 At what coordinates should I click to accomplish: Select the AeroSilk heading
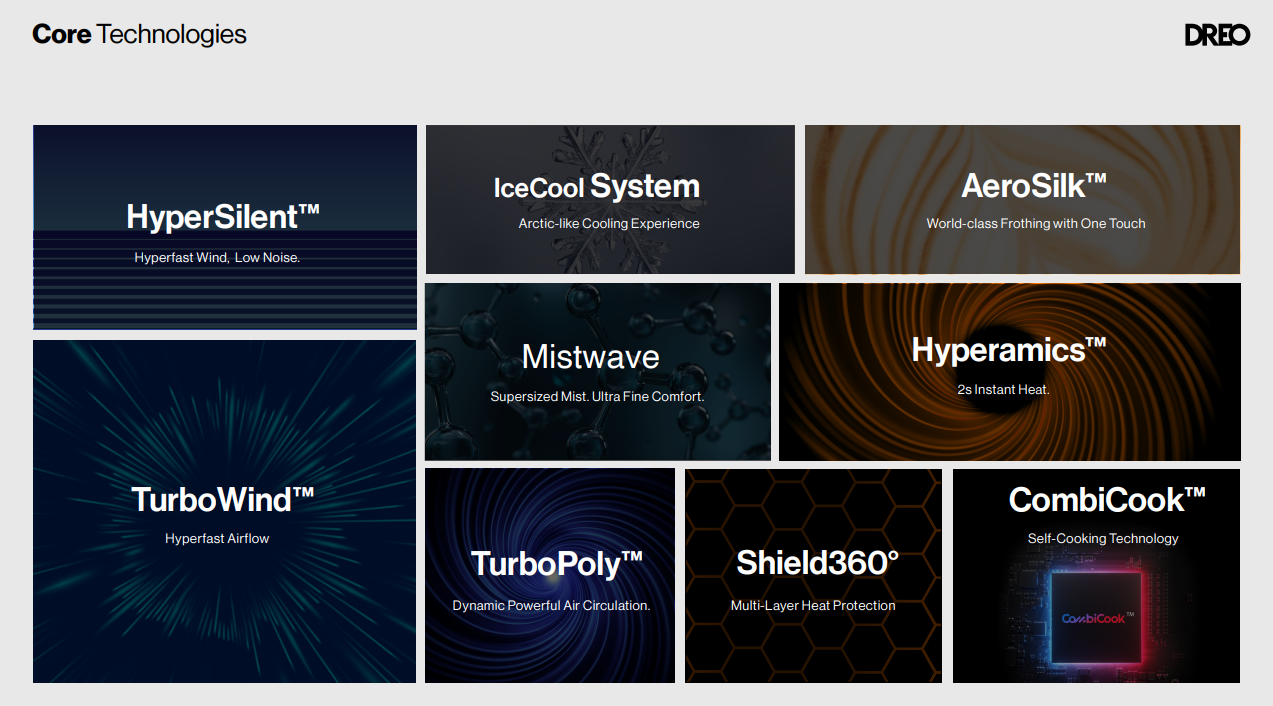coord(1034,186)
